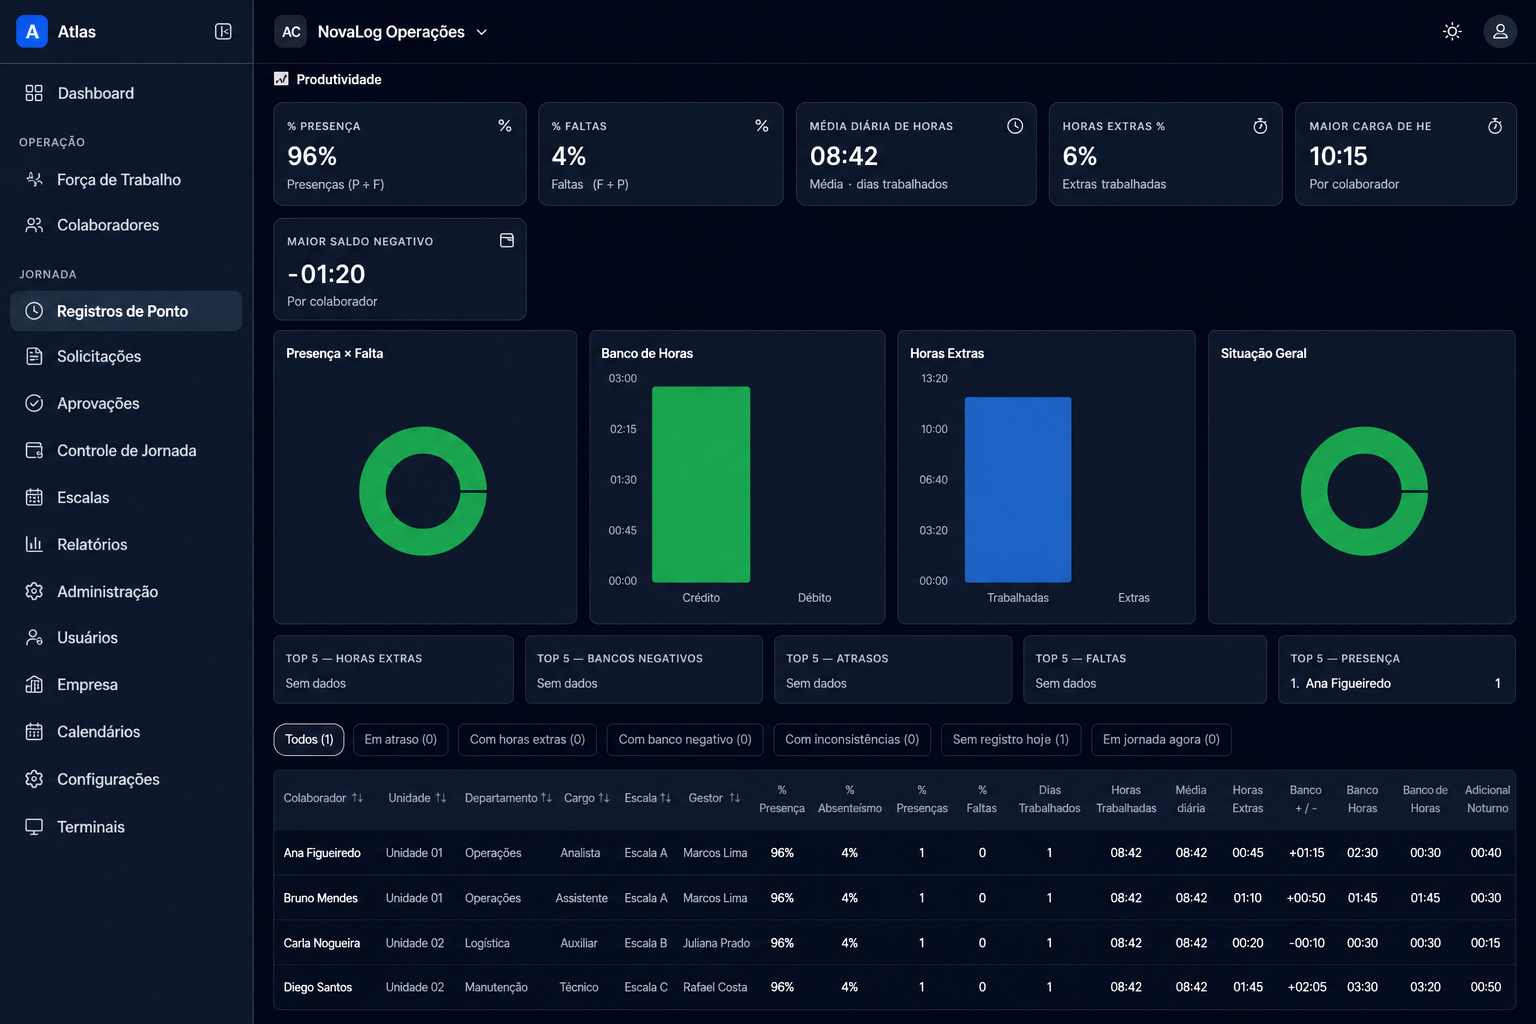This screenshot has width=1536, height=1024.
Task: Open Ana Figueiredo's table row
Action: point(894,853)
